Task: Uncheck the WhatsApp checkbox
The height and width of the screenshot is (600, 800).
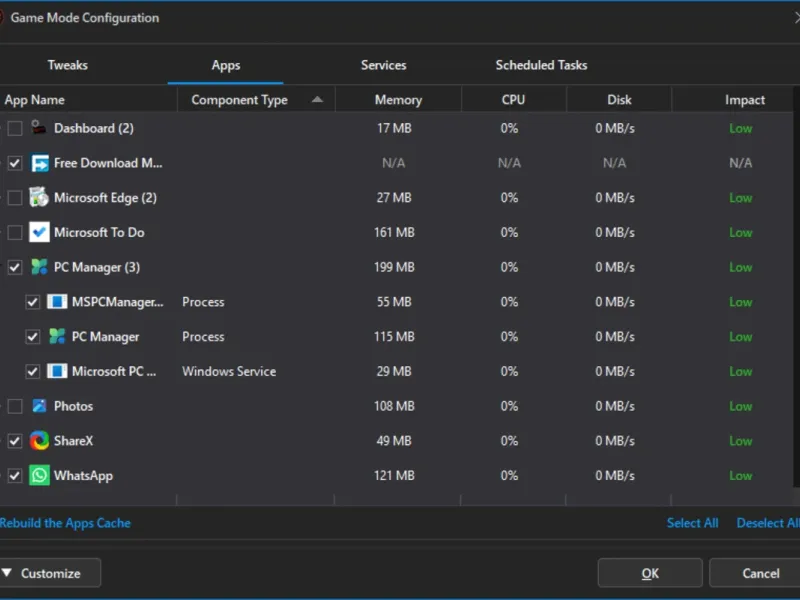Action: [15, 475]
